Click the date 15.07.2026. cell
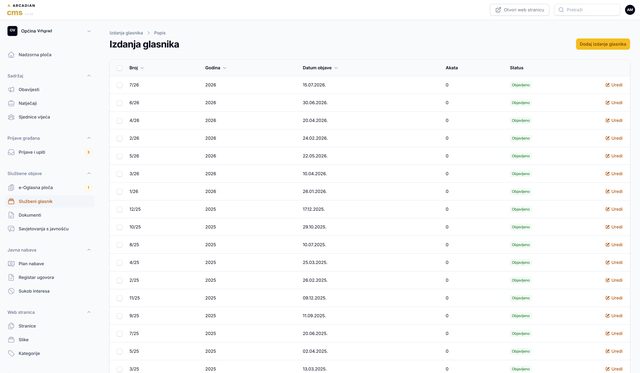 click(314, 85)
